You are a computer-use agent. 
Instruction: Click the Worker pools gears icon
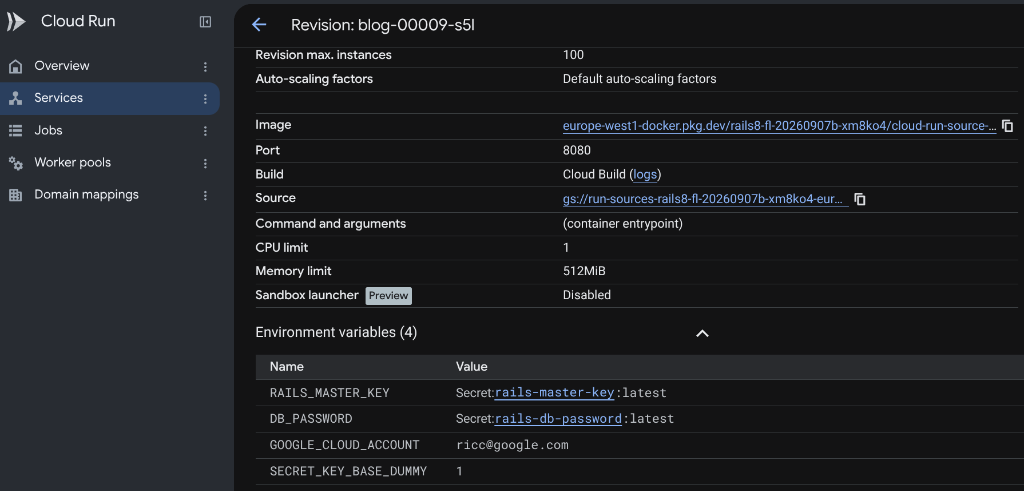16,163
